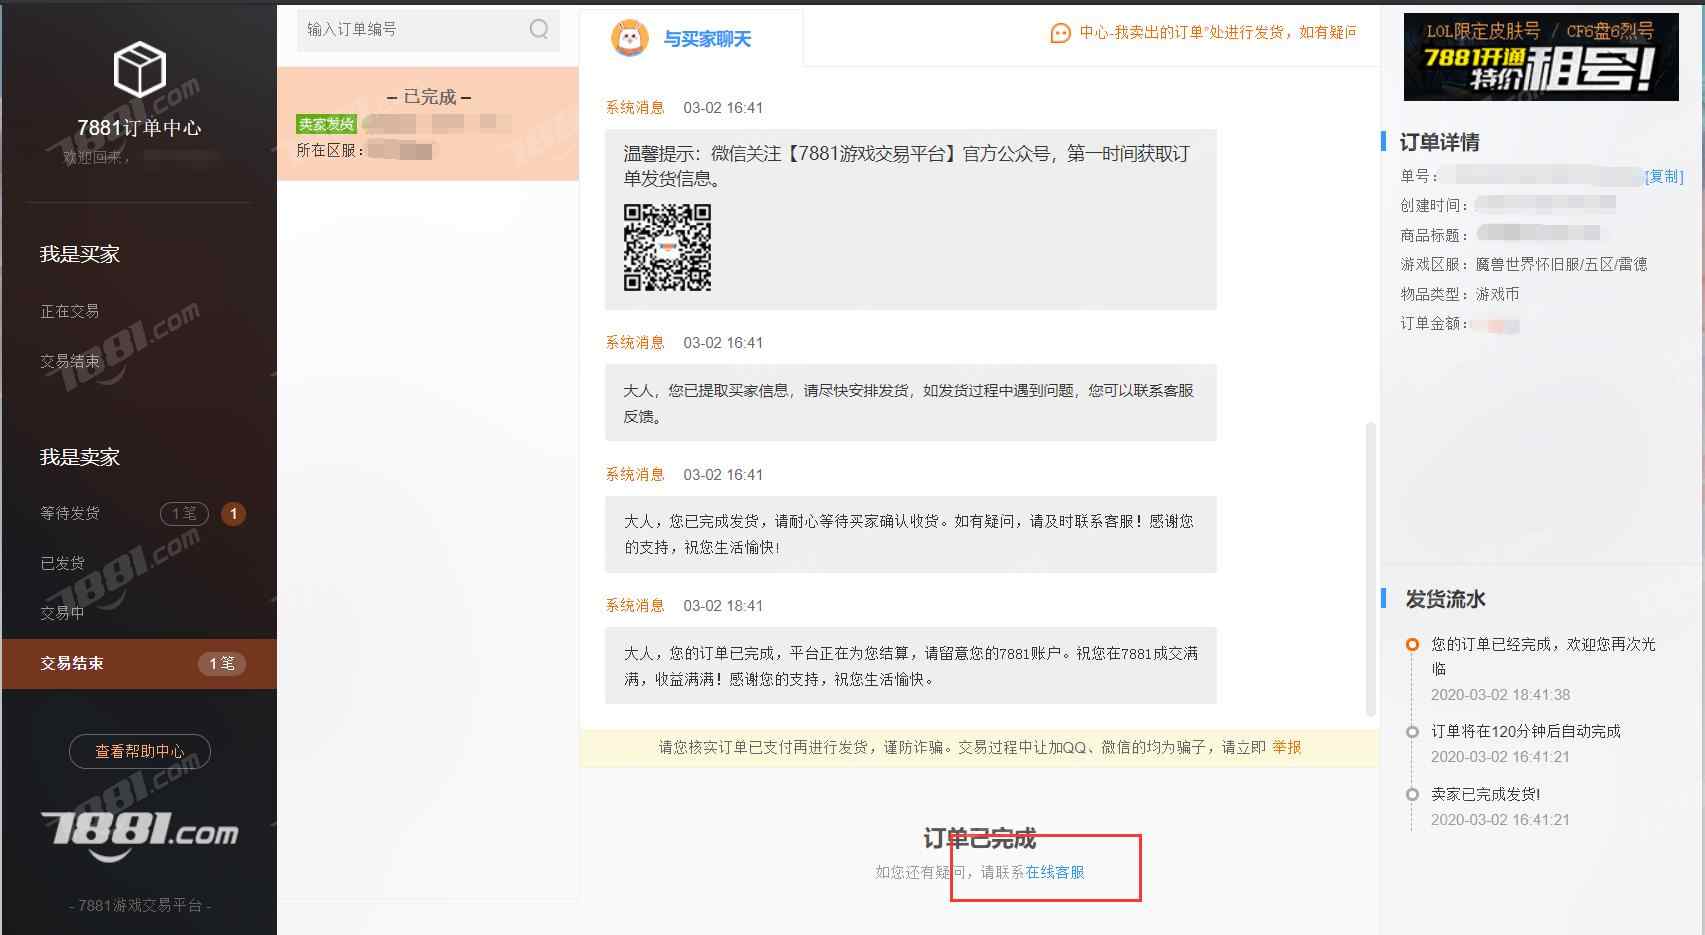The height and width of the screenshot is (935, 1705).
Task: Click the 7881订单中心 title text
Action: coord(139,128)
